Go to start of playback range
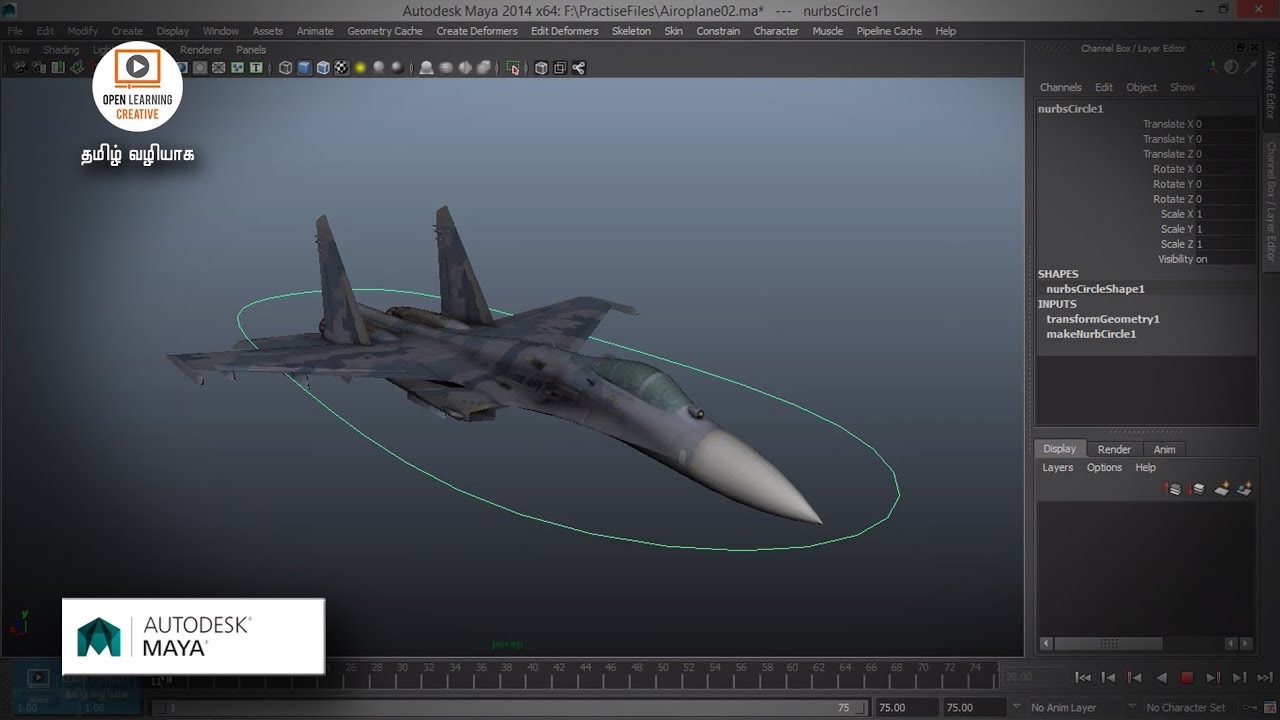The width and height of the screenshot is (1280, 720). coord(1083,677)
